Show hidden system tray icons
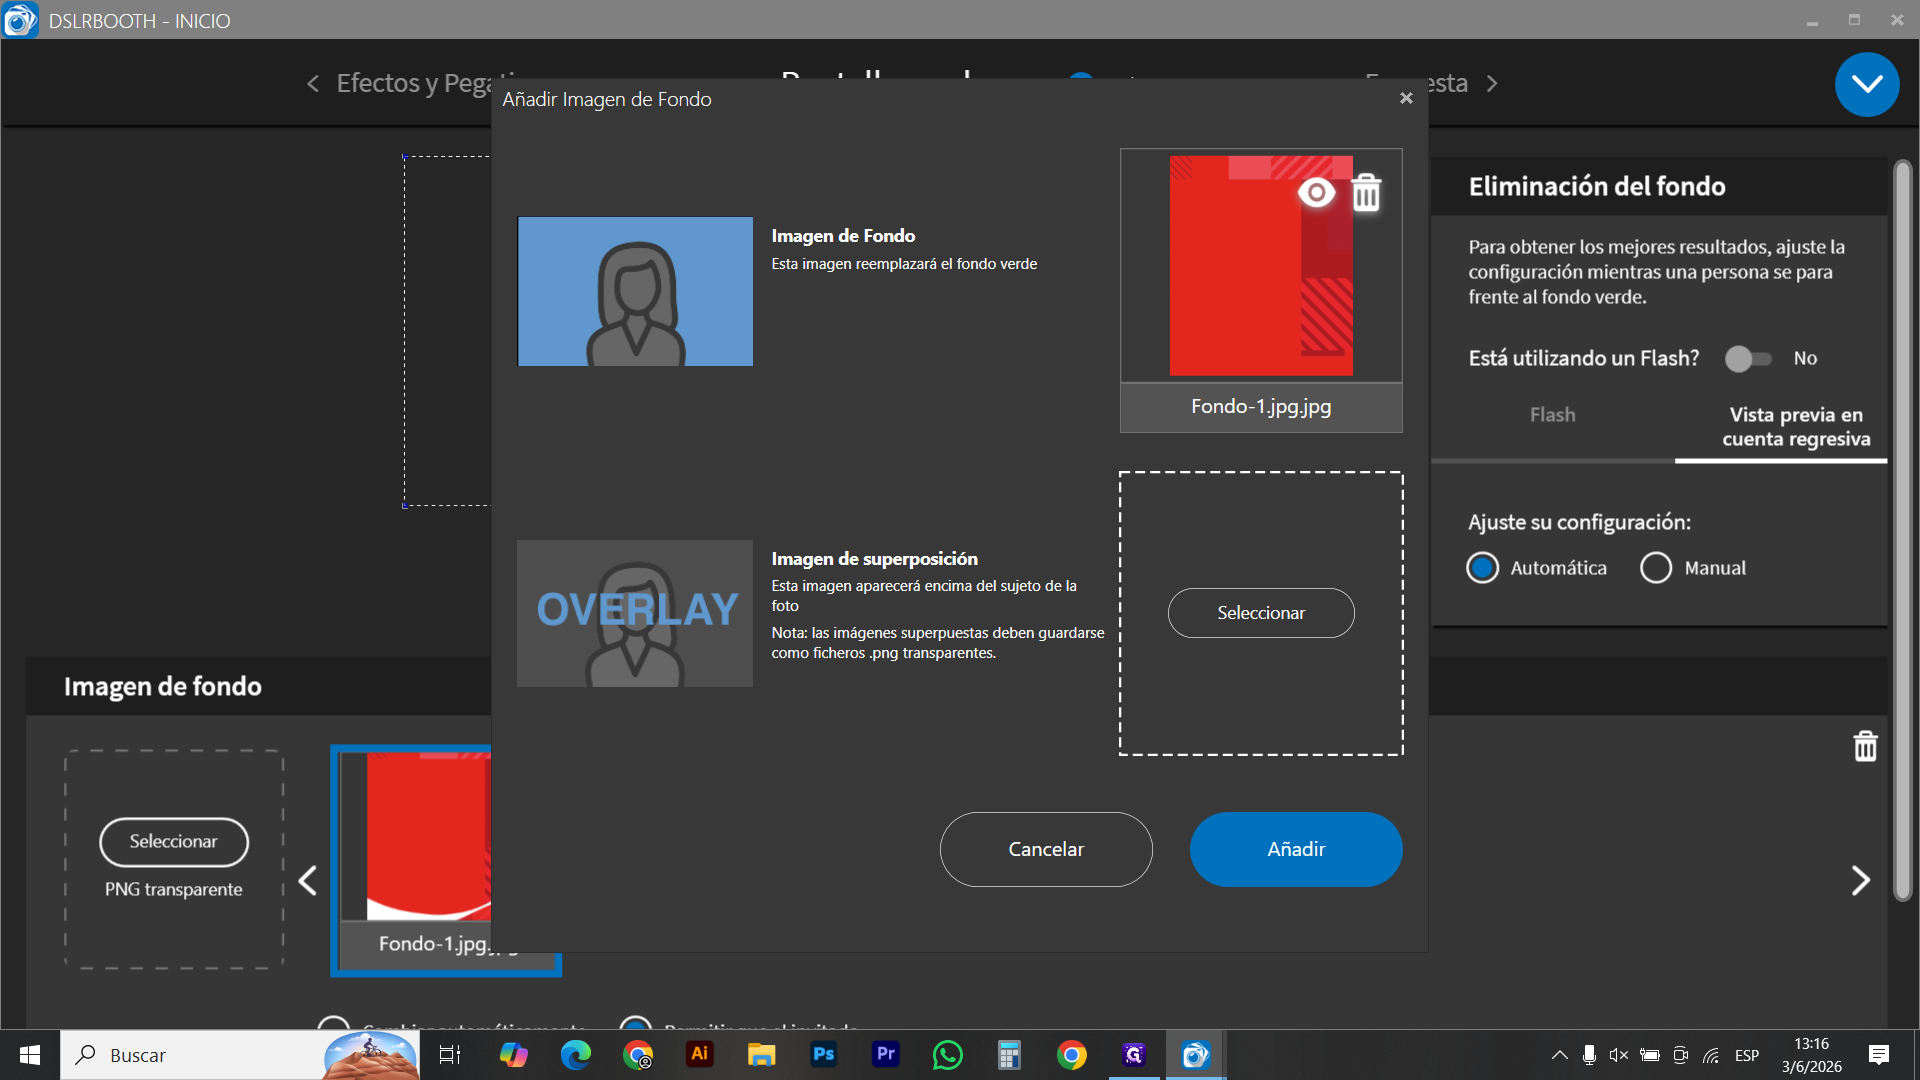The height and width of the screenshot is (1080, 1920). click(x=1560, y=1055)
